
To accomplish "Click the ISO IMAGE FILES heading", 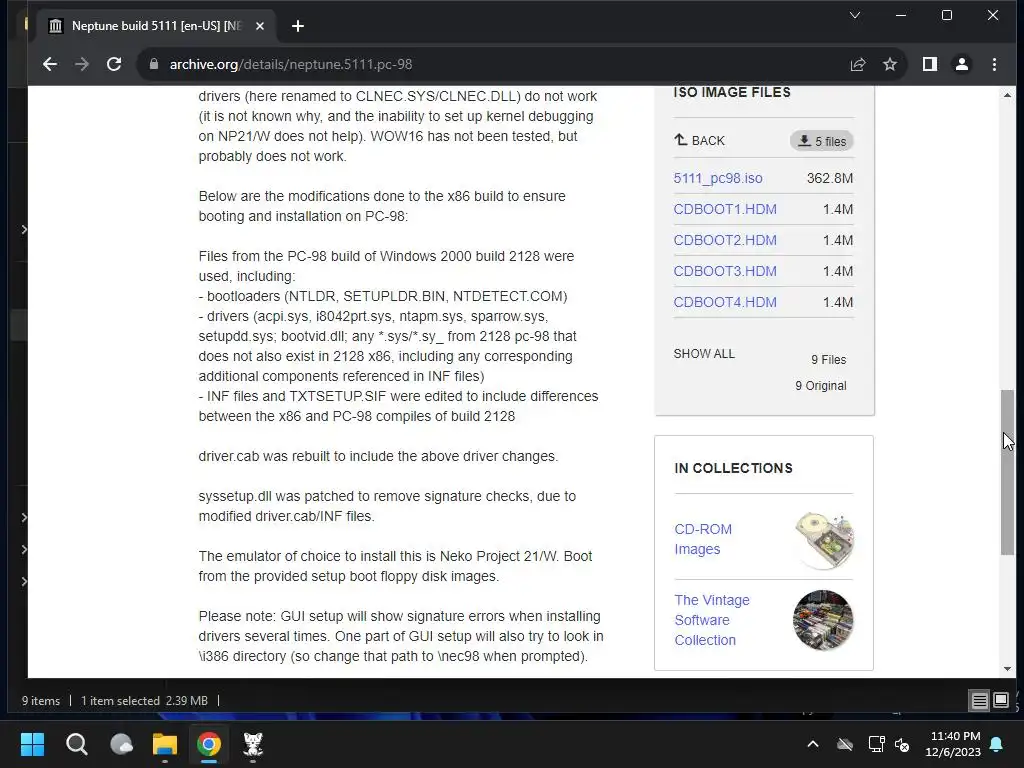I will point(732,92).
